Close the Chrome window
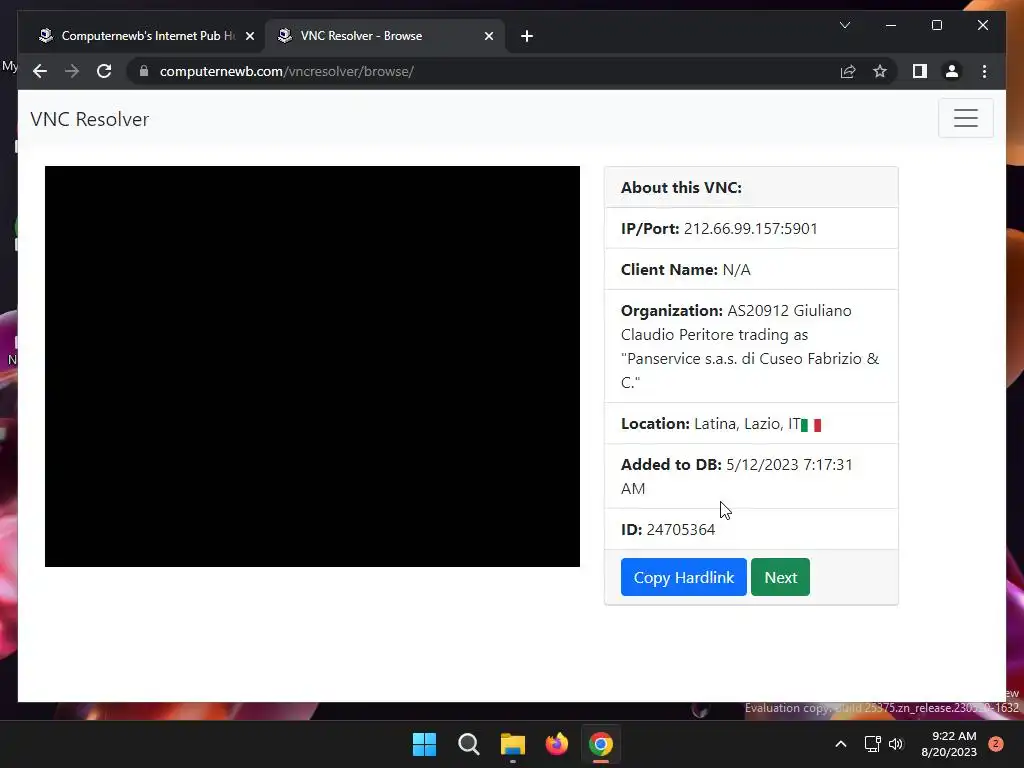This screenshot has width=1024, height=768. point(983,25)
